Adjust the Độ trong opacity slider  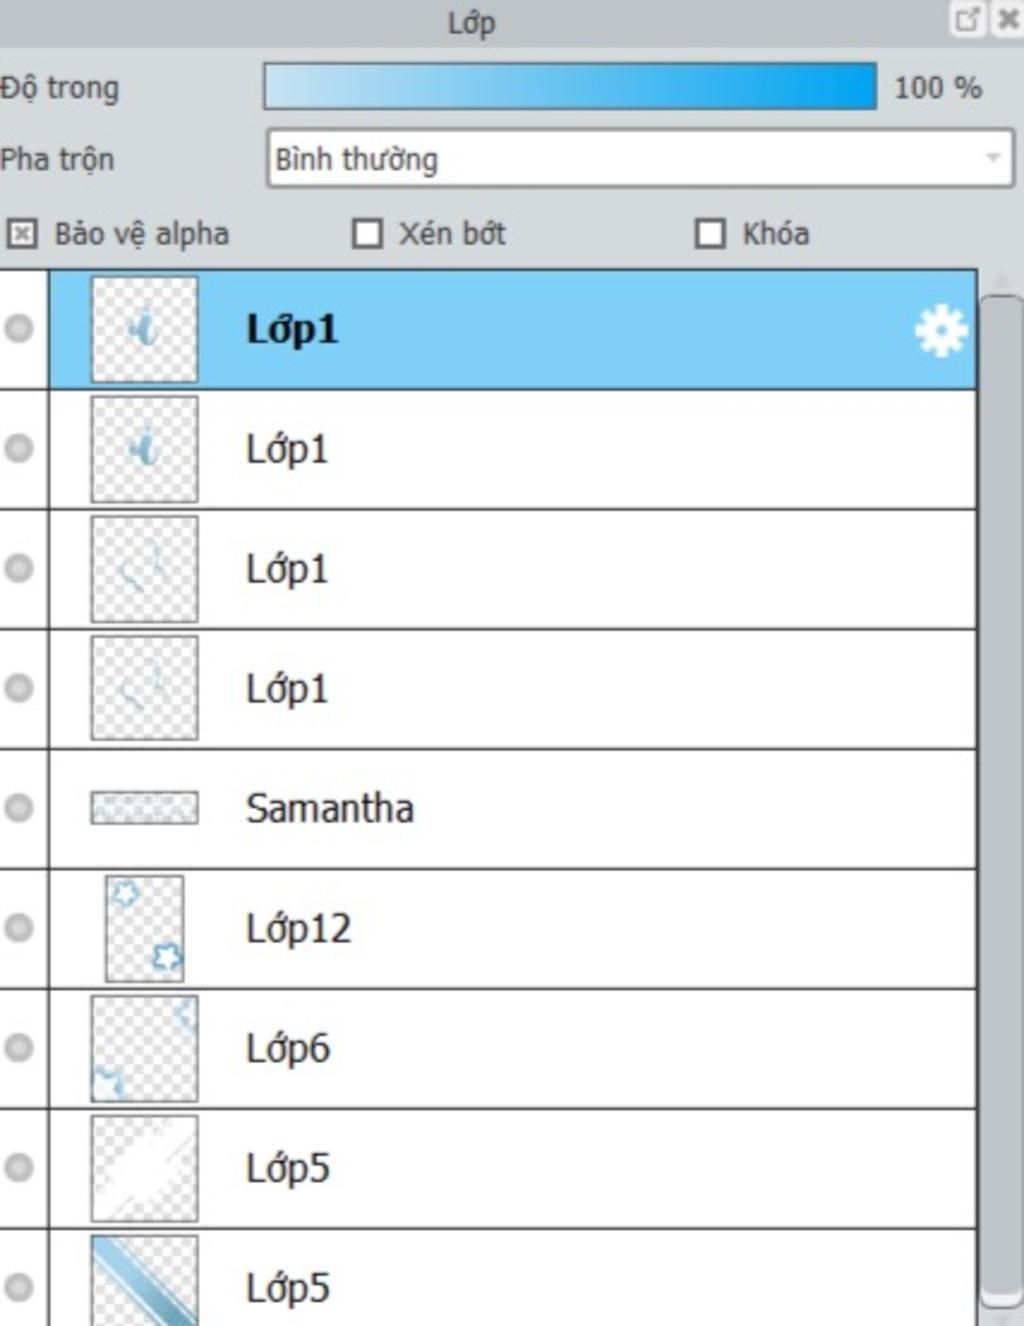570,87
